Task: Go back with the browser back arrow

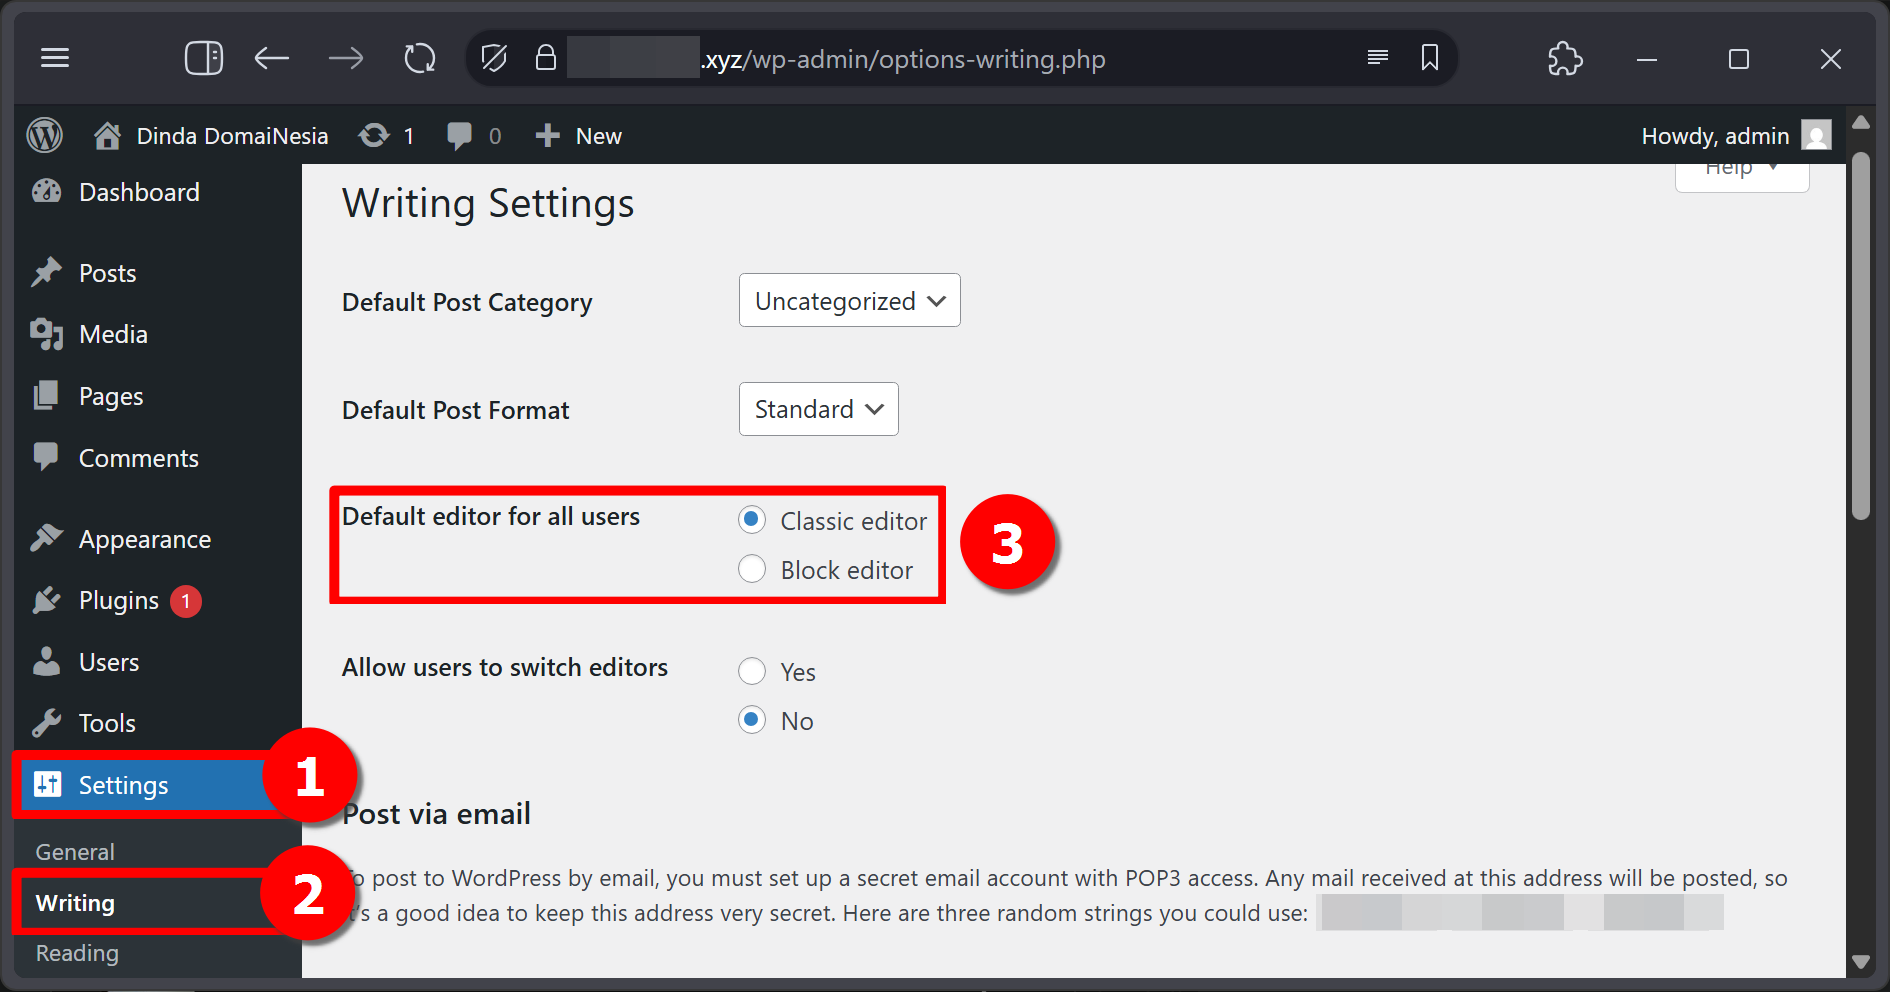Action: pyautogui.click(x=272, y=59)
